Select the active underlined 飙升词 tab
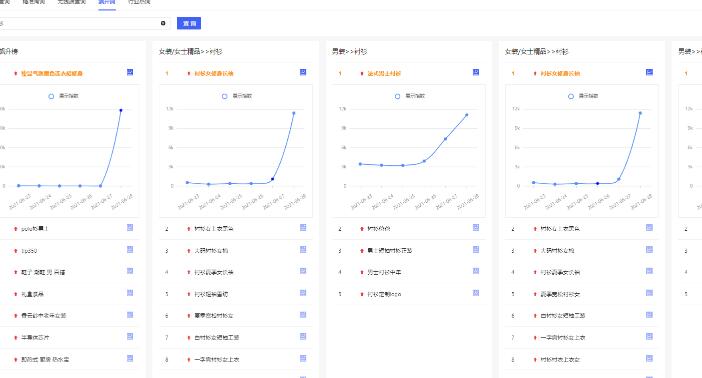Viewport: 702px width, 378px height. tap(107, 2)
